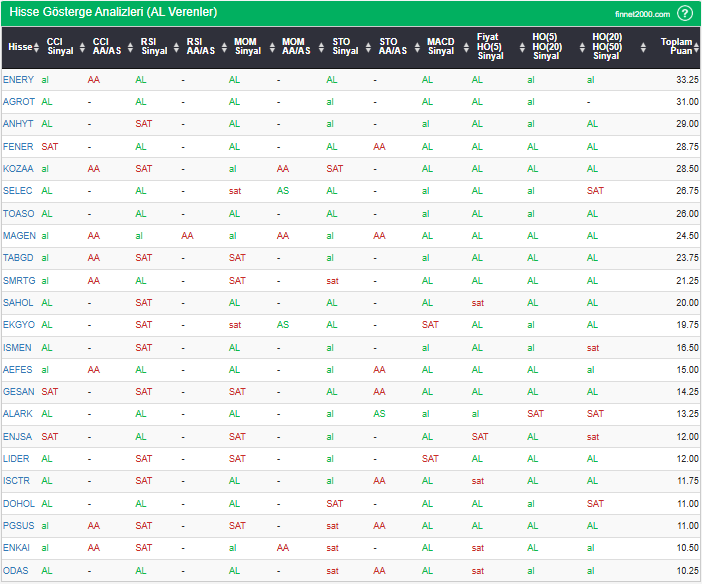Select MAGEN total score 24.50
702x584 pixels.
pos(687,236)
